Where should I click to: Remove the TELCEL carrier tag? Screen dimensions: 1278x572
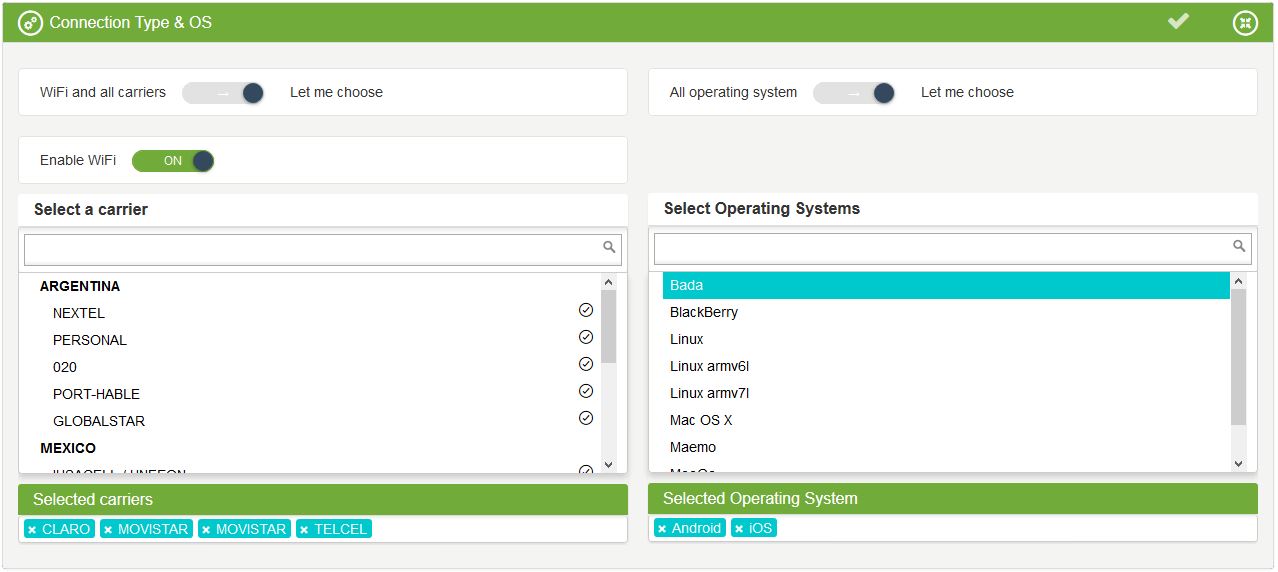tap(305, 529)
